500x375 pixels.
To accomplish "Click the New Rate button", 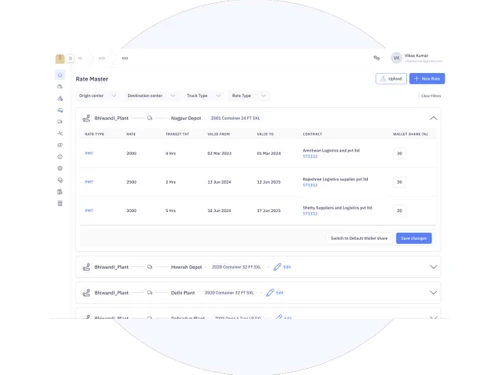I will (x=427, y=79).
